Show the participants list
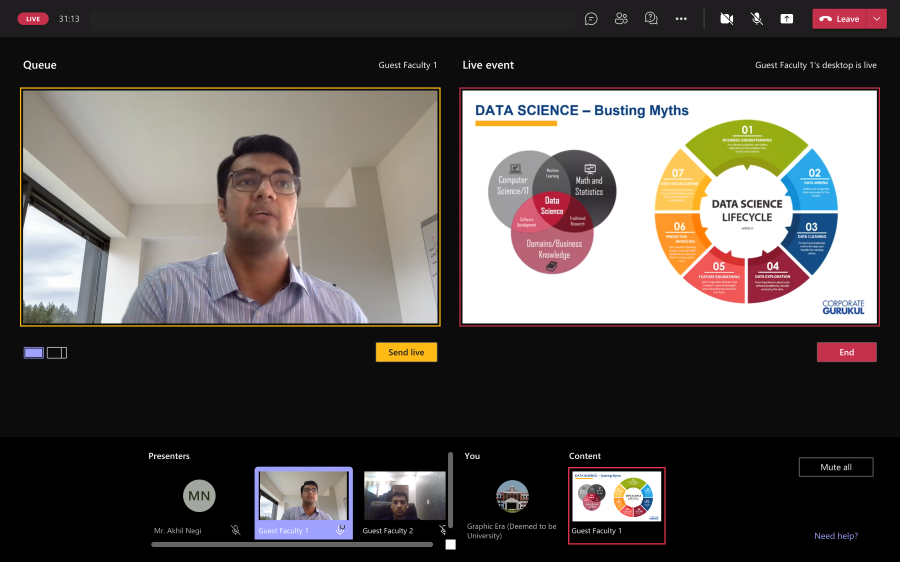Screen dimensions: 900x562 621,19
